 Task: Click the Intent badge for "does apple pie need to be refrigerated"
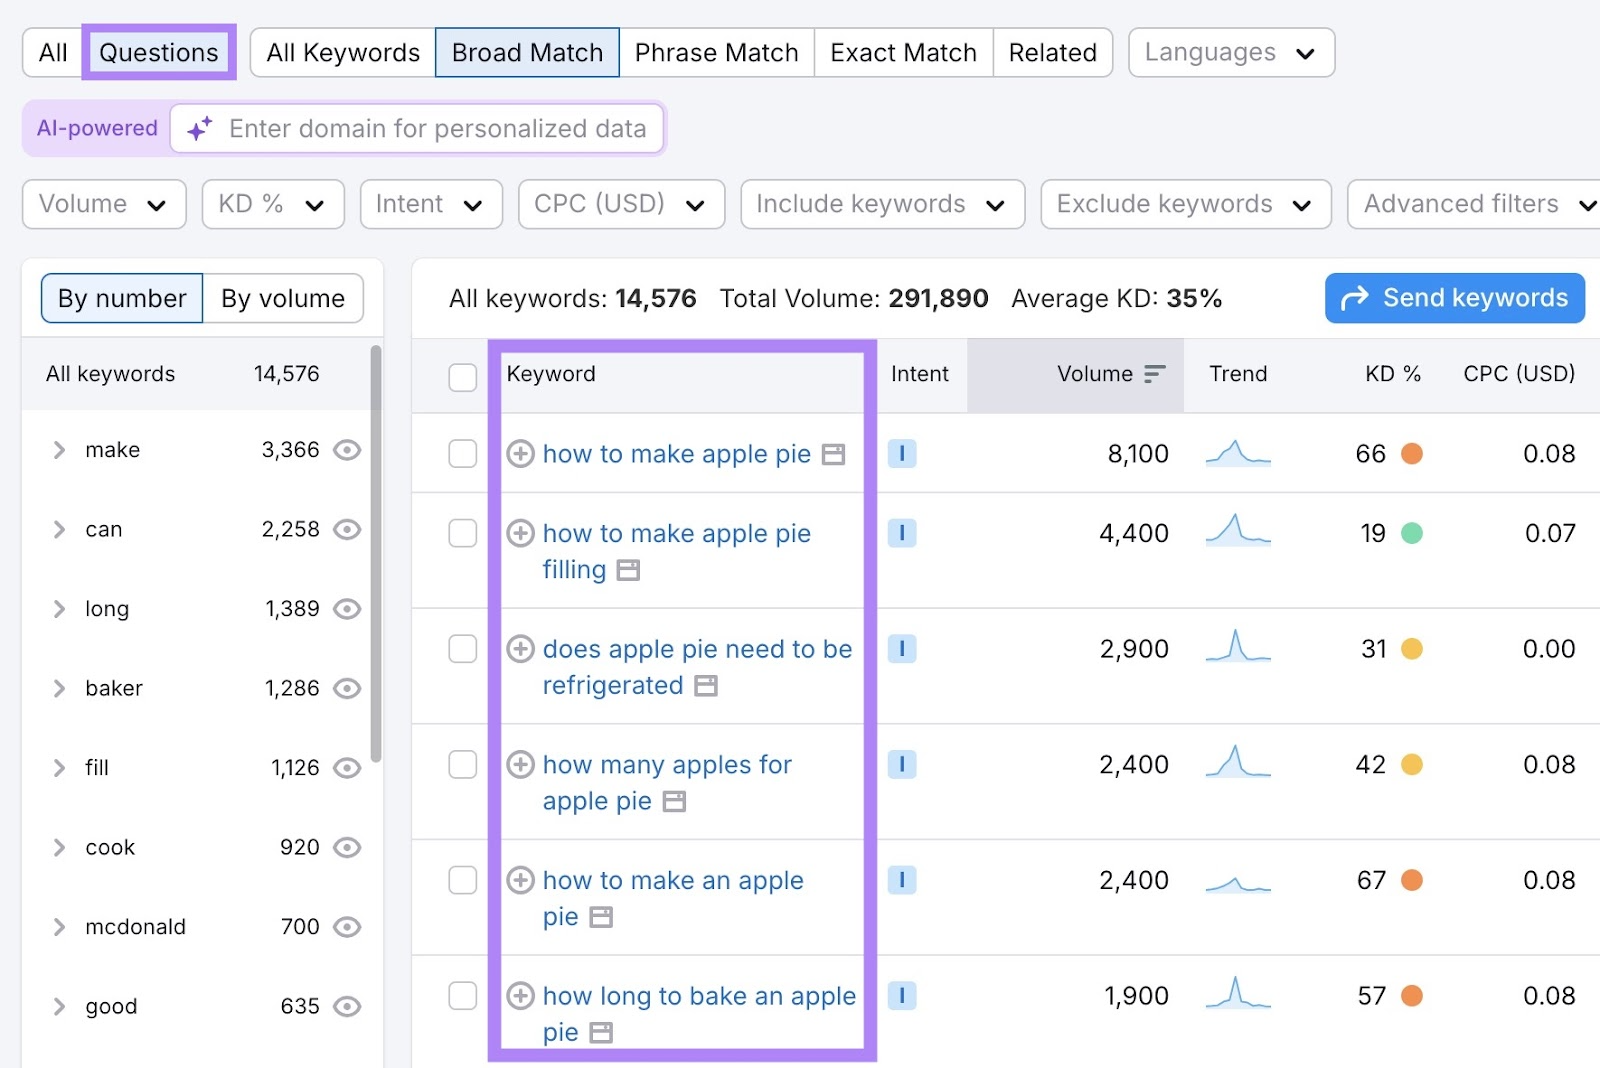902,649
